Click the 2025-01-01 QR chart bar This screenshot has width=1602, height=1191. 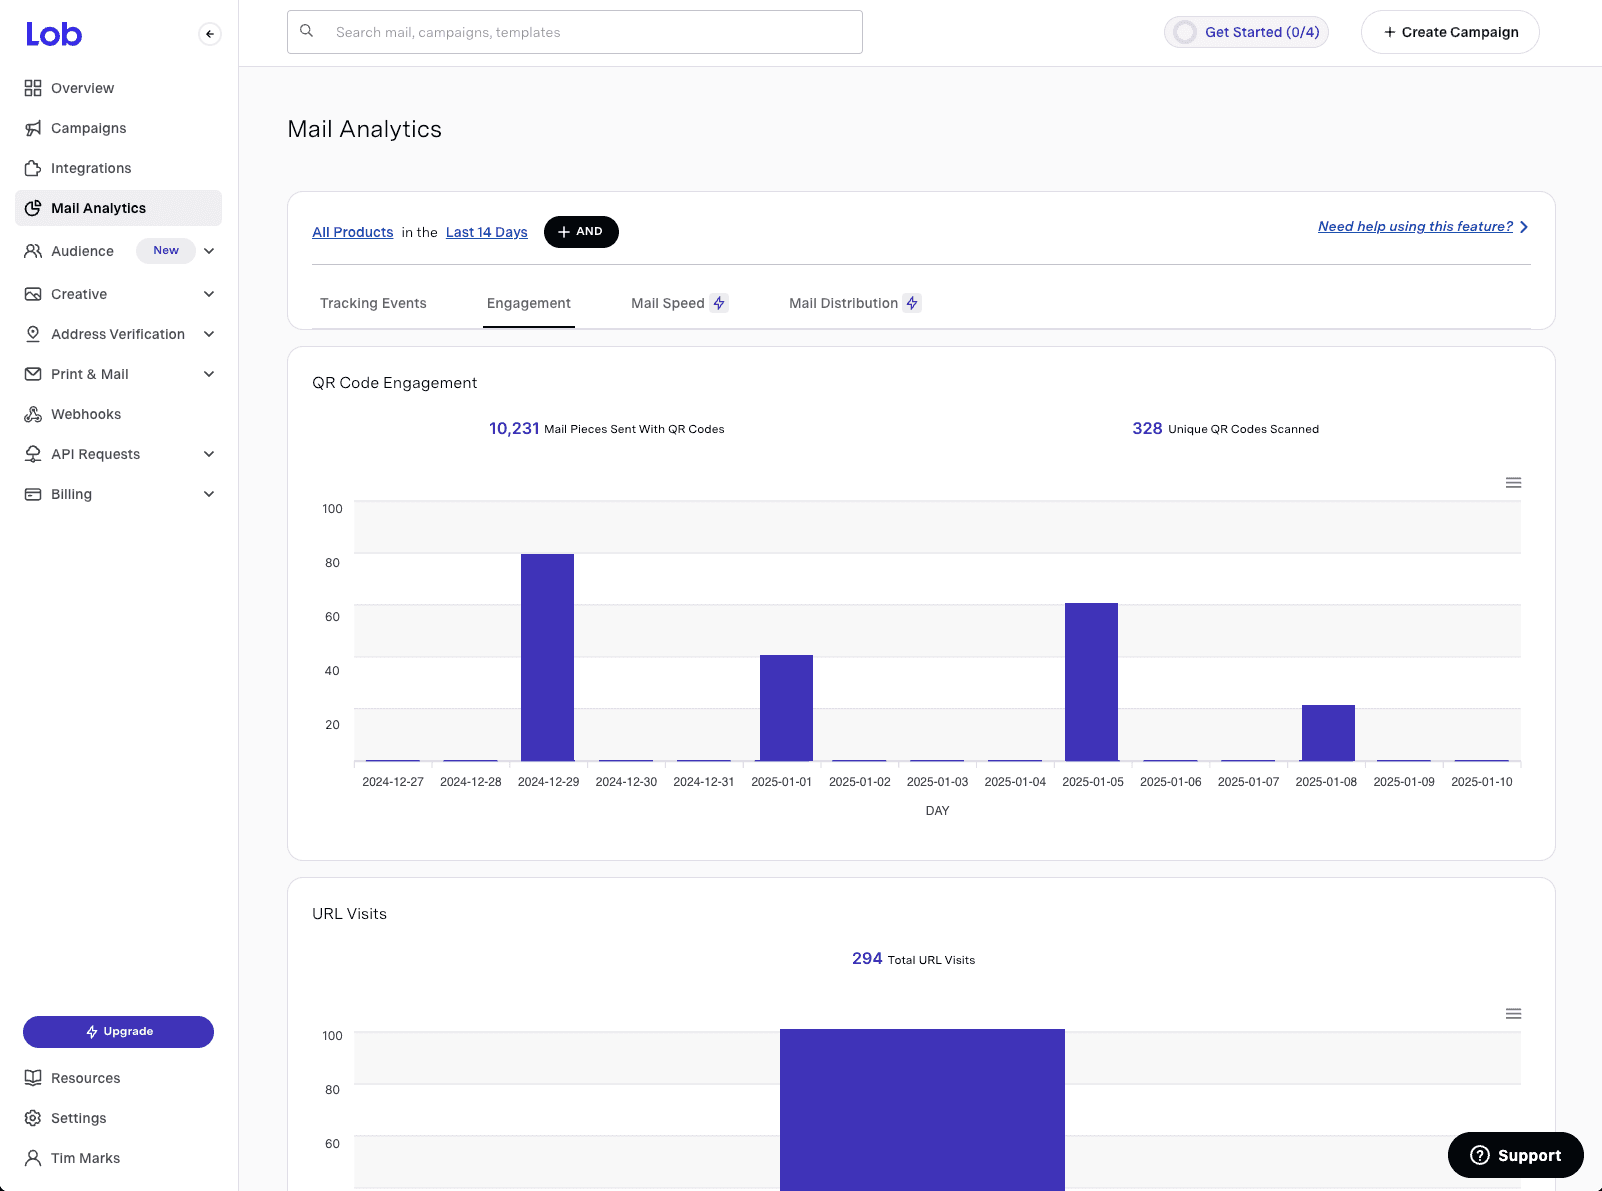786,708
